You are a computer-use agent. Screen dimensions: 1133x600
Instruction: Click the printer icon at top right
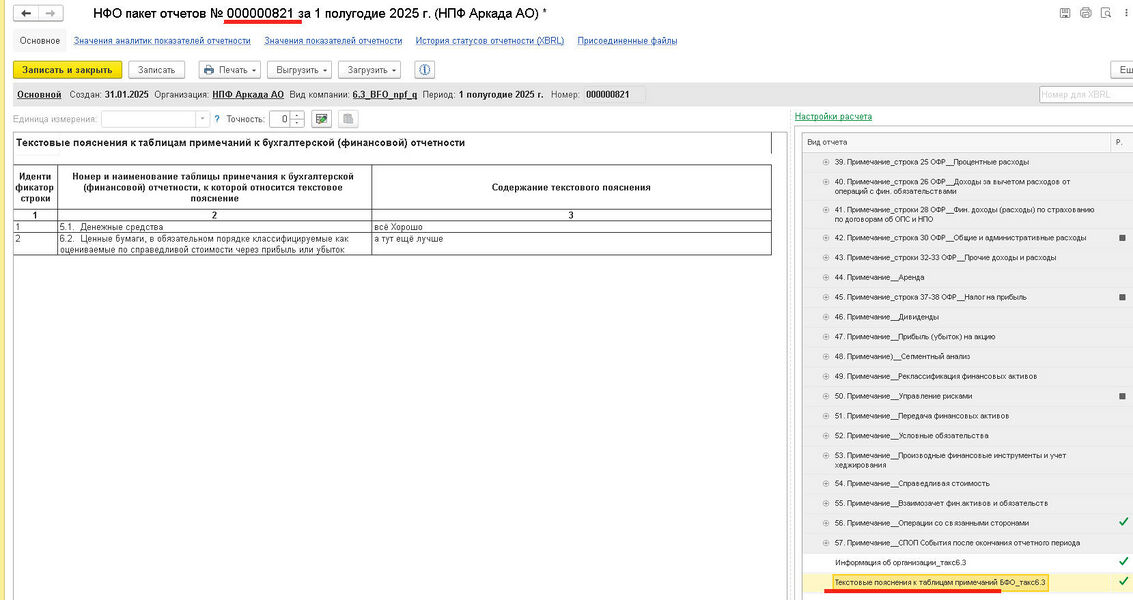click(x=1085, y=14)
